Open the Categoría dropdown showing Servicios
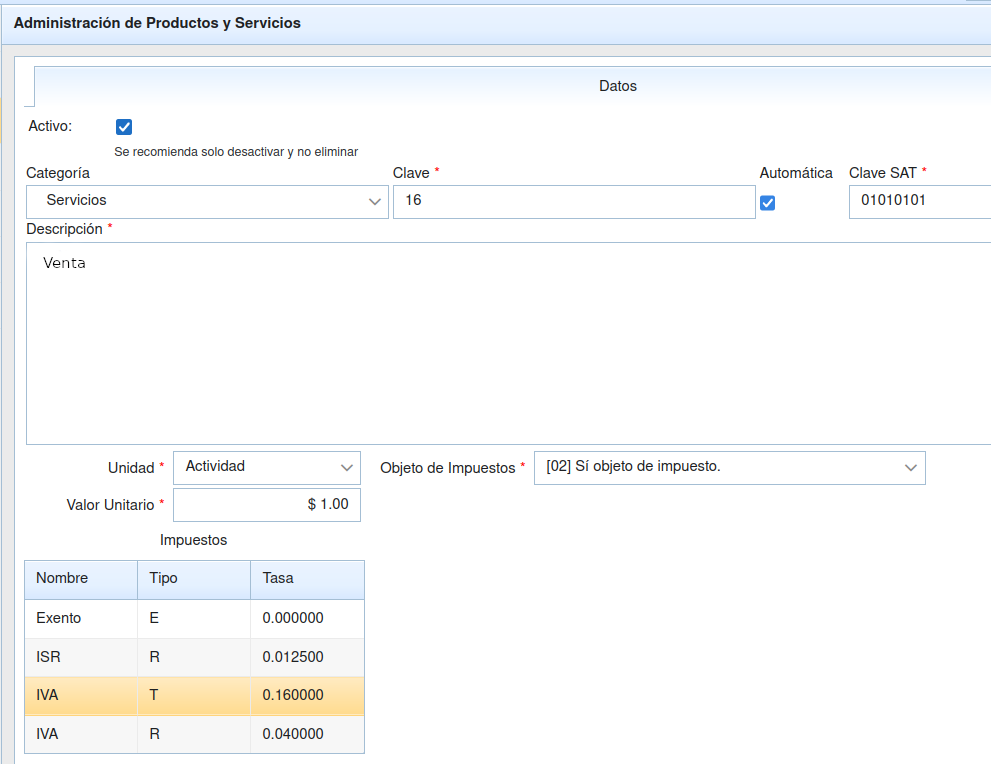Viewport: 991px width, 764px height. 207,202
